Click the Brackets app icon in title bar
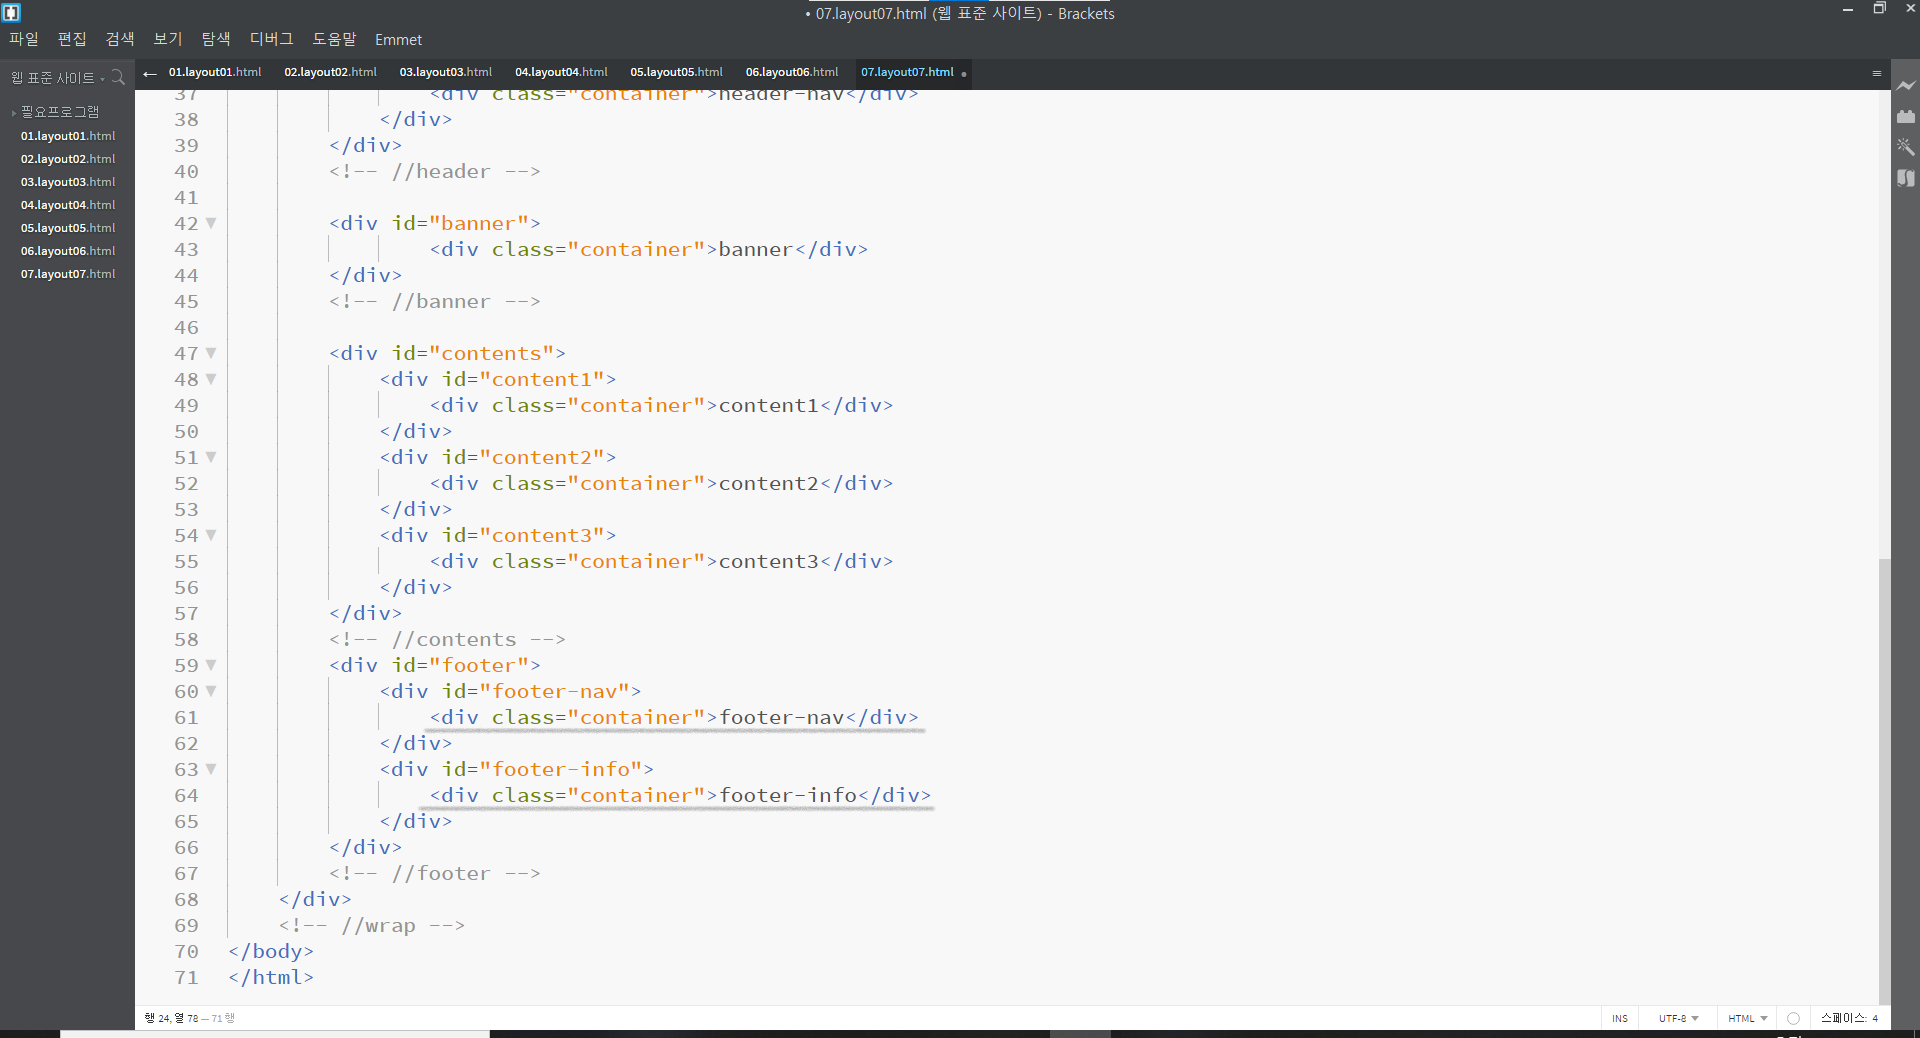The height and width of the screenshot is (1038, 1920). [x=12, y=12]
